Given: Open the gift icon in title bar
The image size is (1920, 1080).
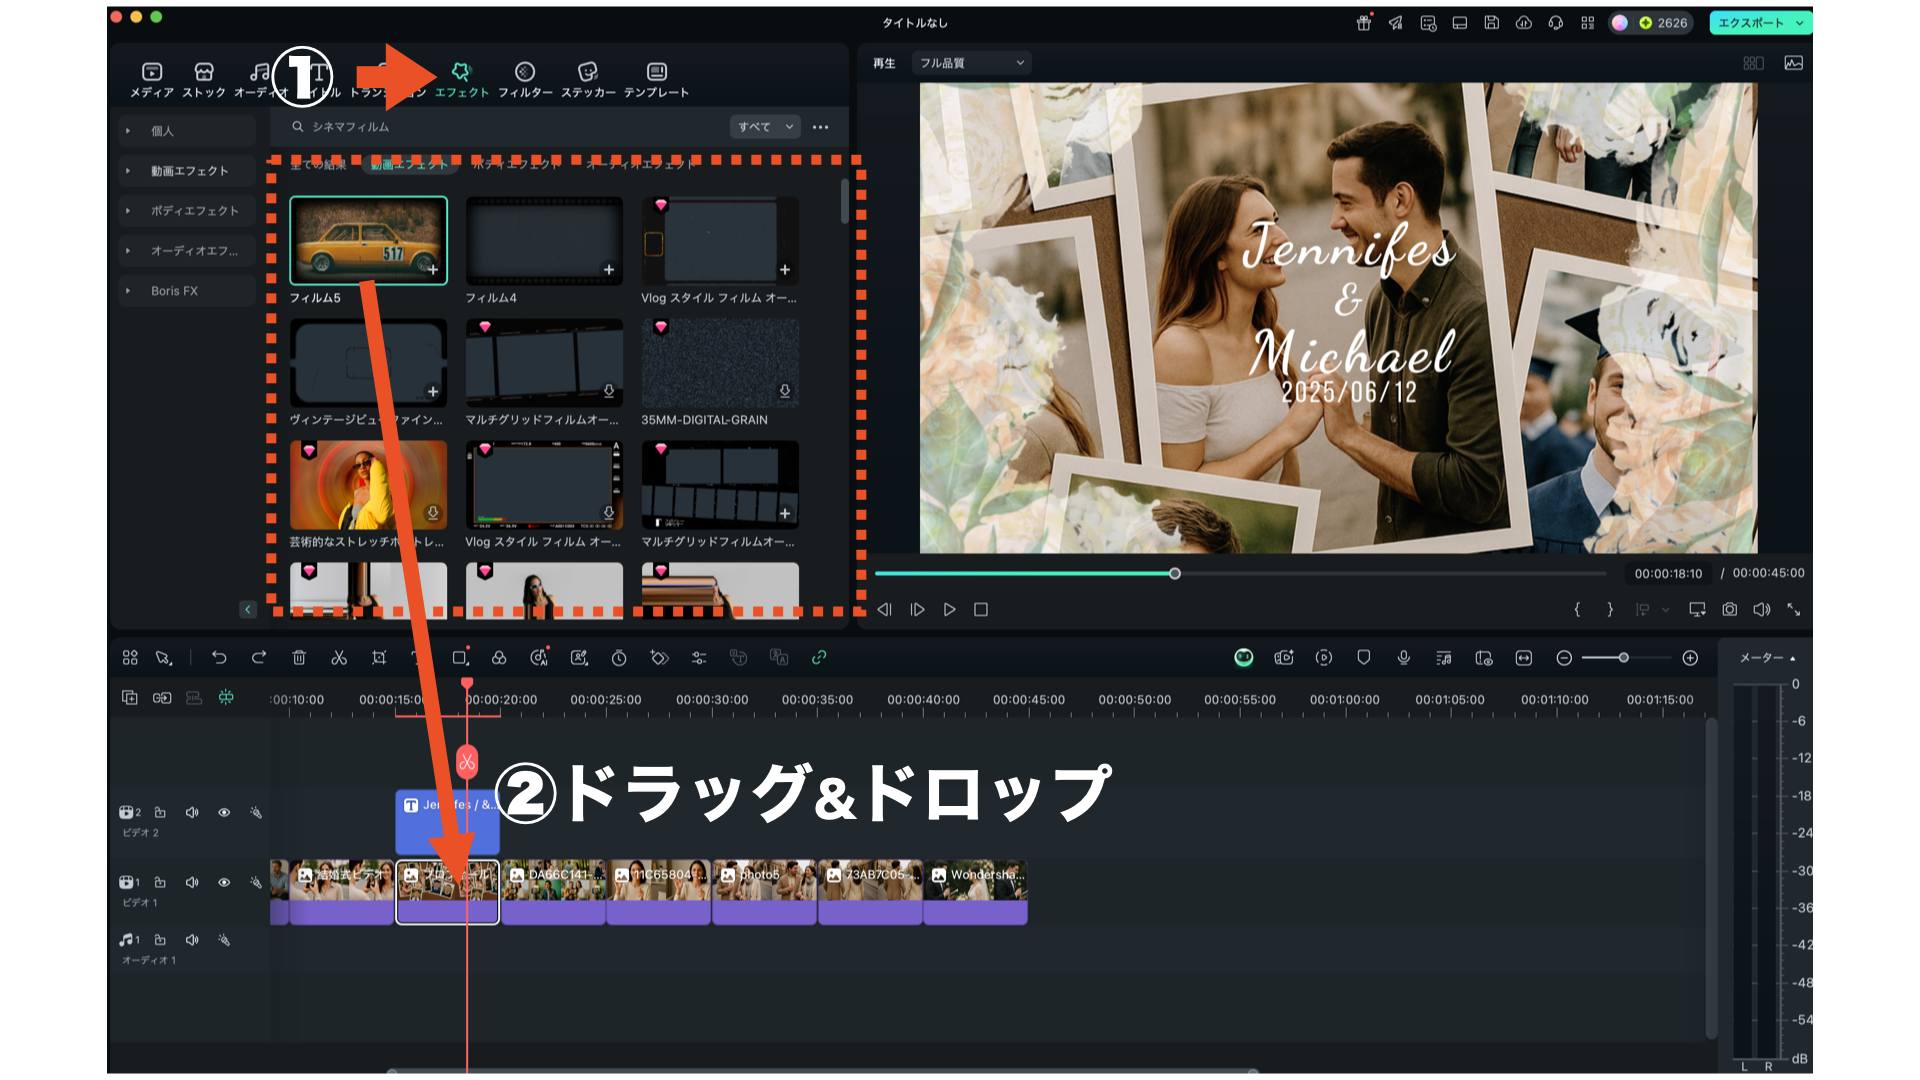Looking at the screenshot, I should coord(1364,22).
